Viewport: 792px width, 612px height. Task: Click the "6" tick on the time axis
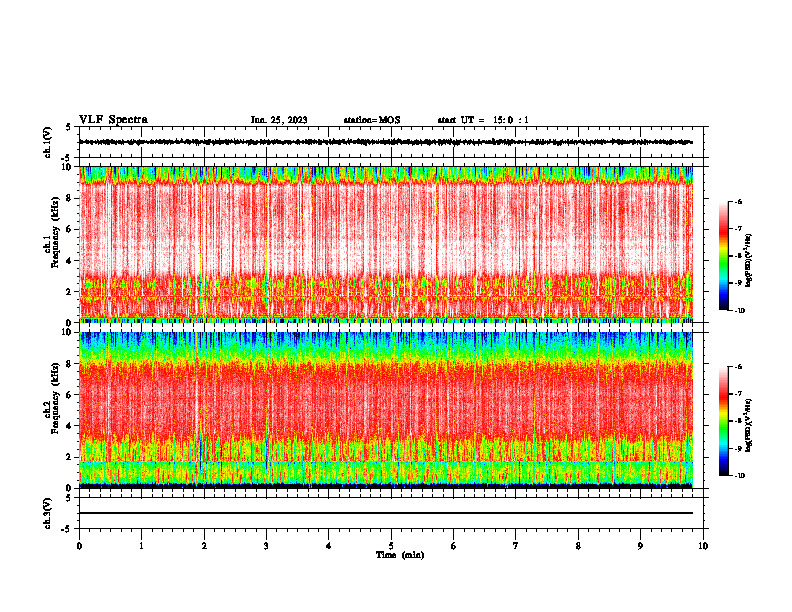[454, 546]
